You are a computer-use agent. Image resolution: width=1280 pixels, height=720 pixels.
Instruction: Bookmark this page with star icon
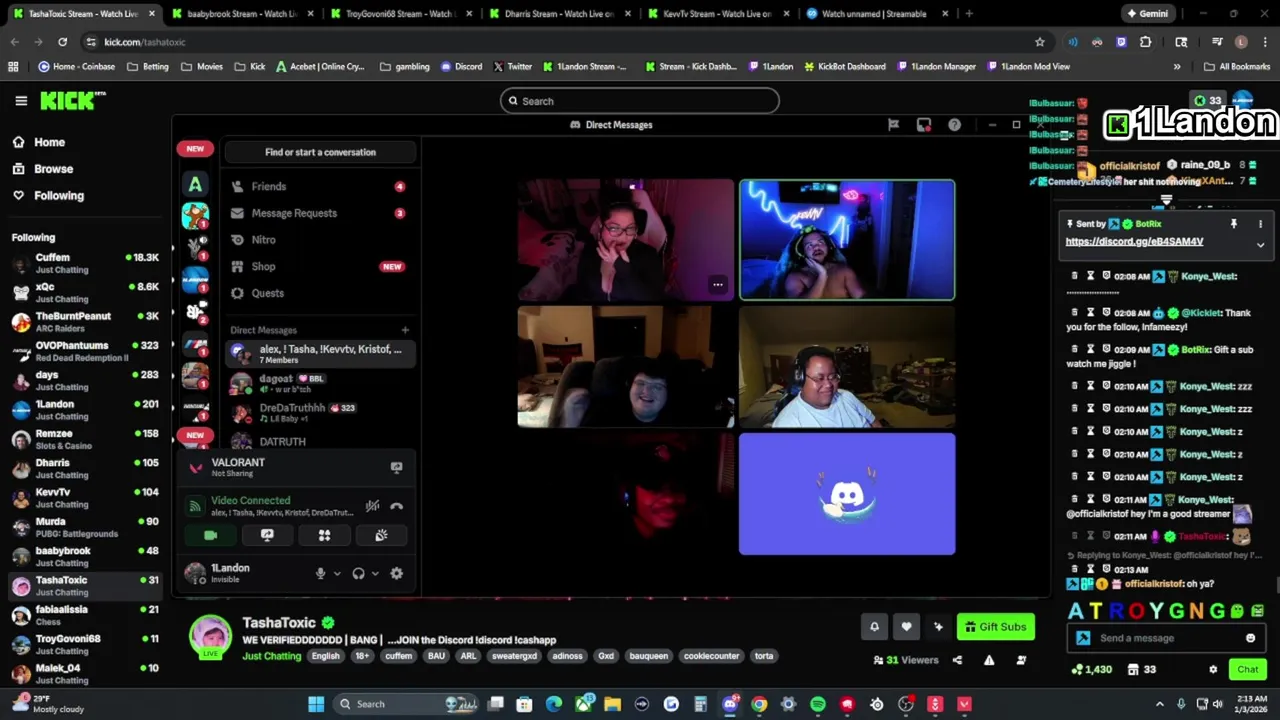tap(1040, 42)
